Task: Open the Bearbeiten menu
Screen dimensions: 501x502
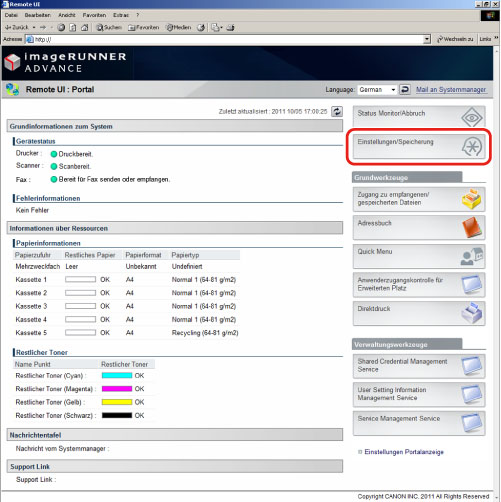Action: point(38,15)
